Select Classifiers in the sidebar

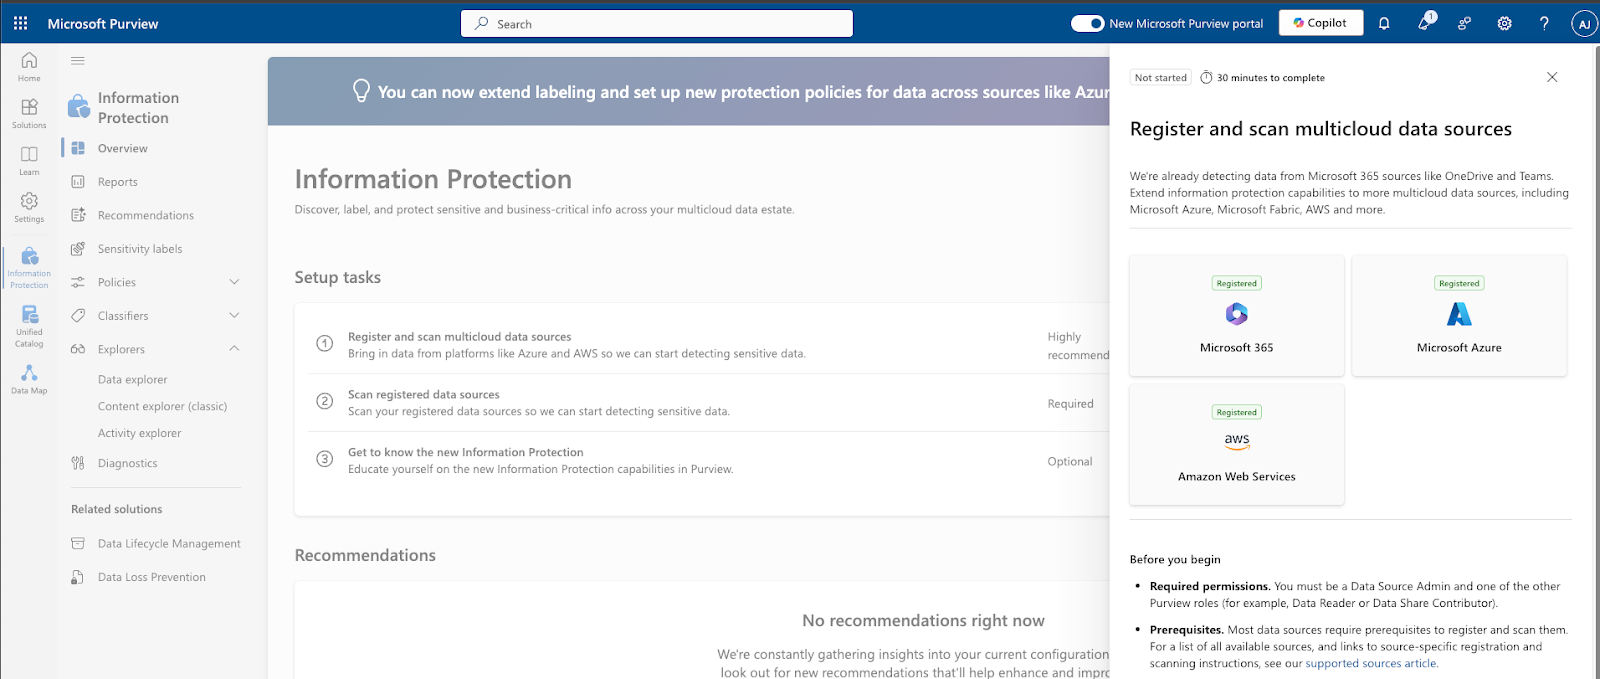[x=123, y=316]
